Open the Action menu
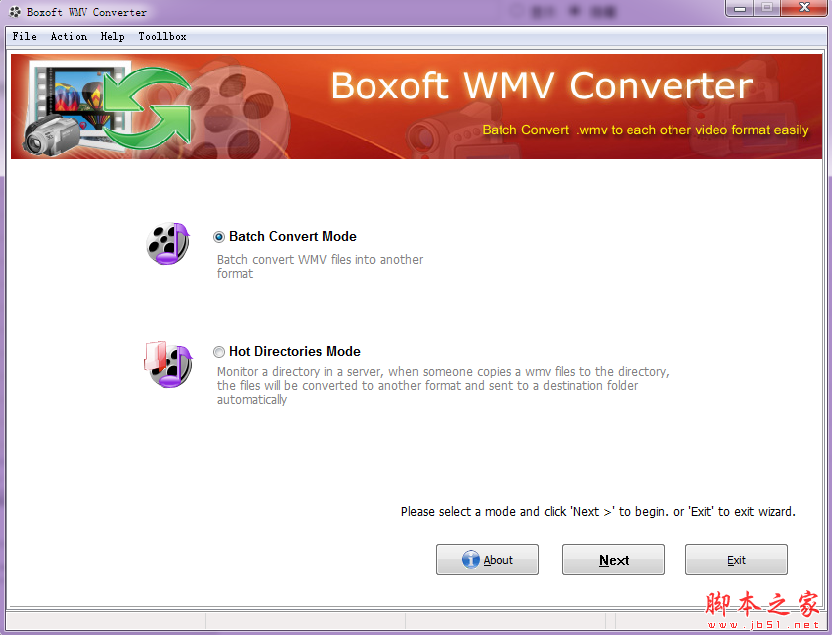Viewport: 832px width, 636px height. point(68,36)
